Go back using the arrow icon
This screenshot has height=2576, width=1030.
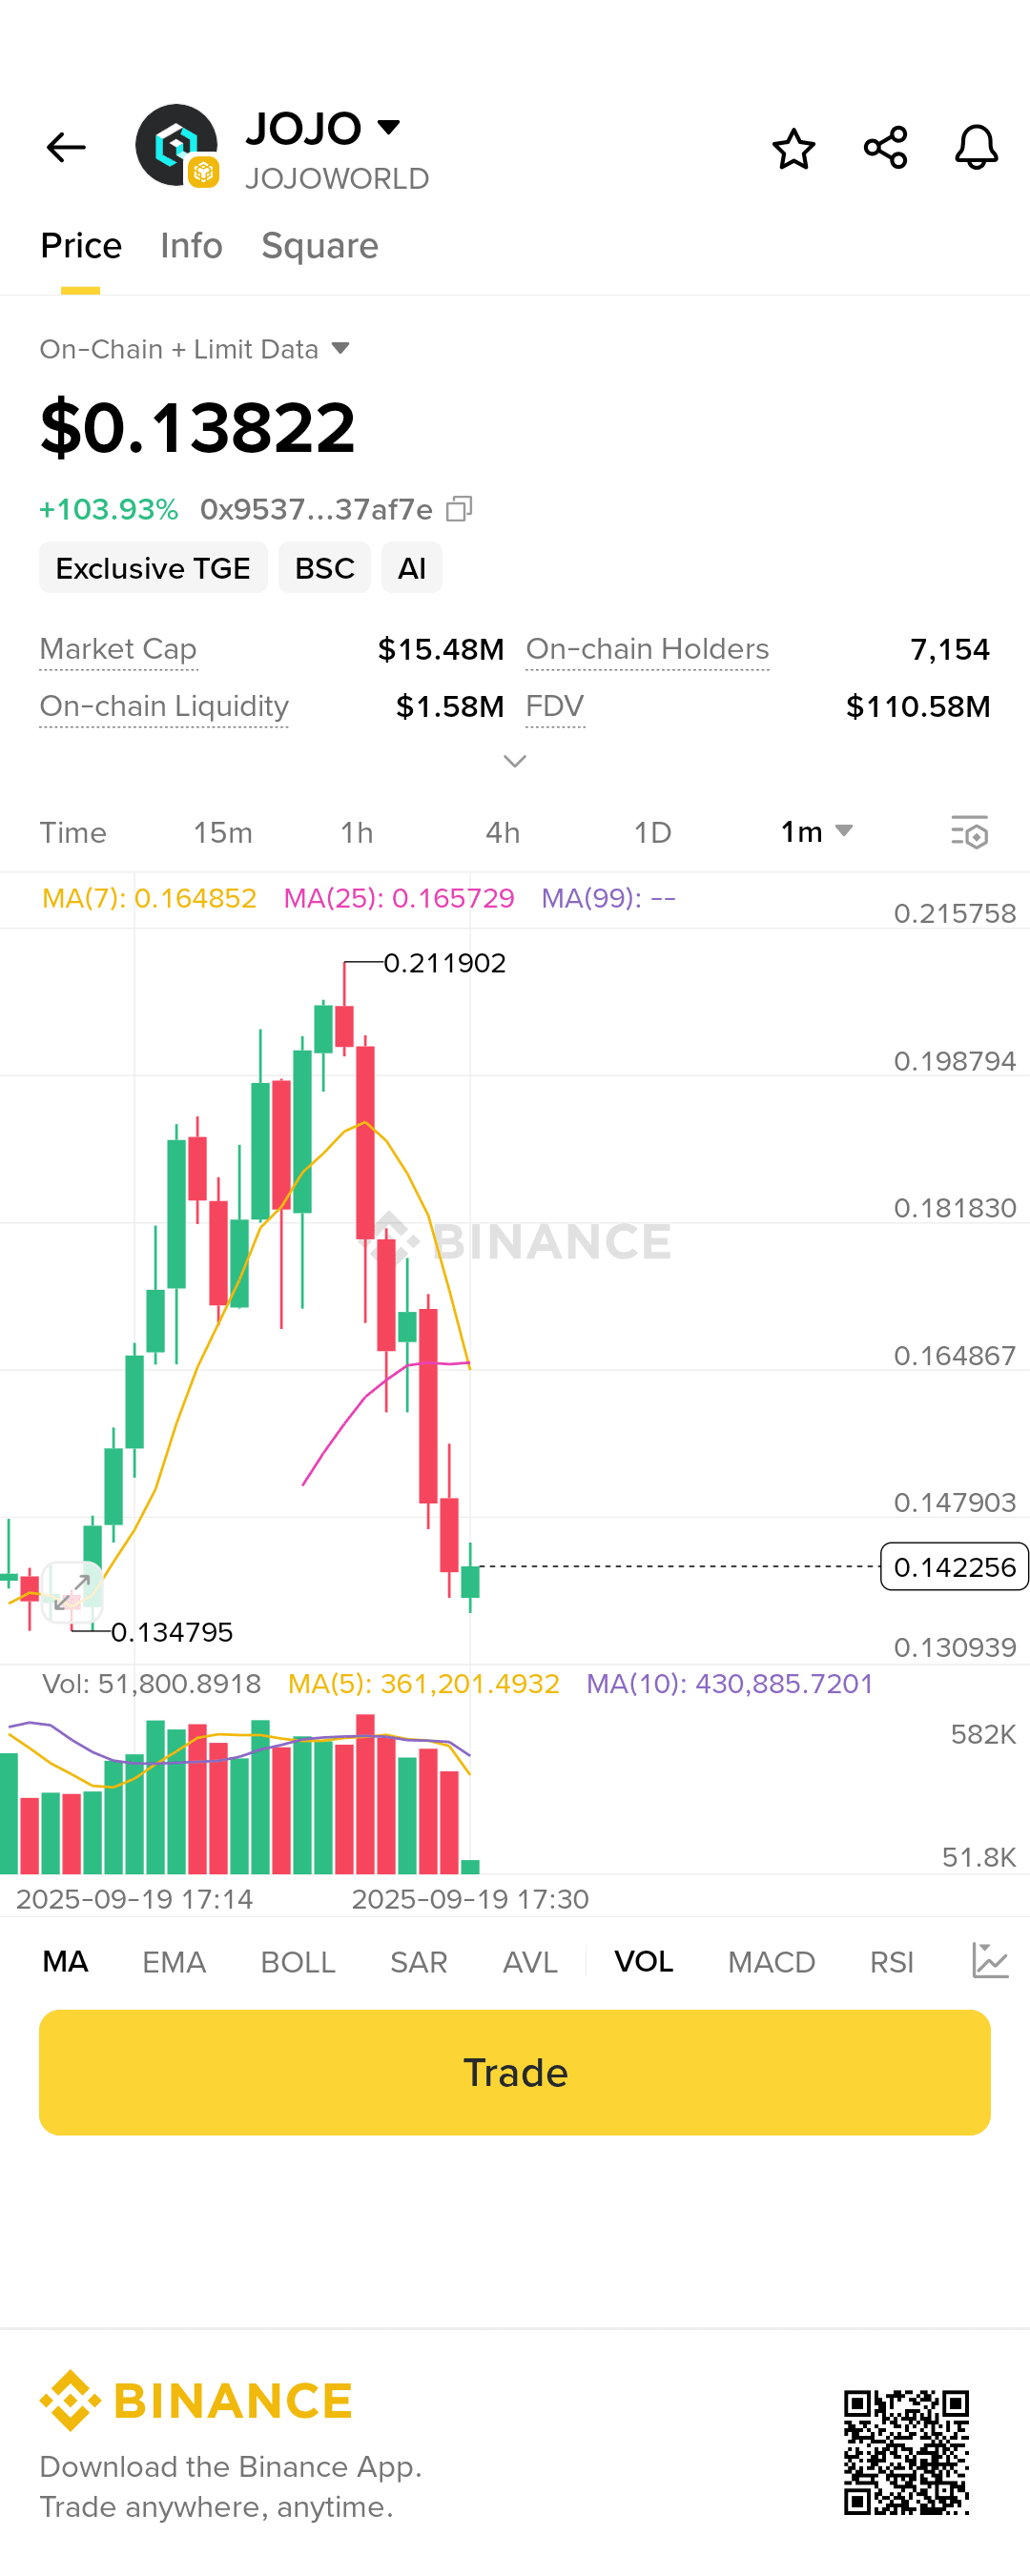(x=66, y=148)
